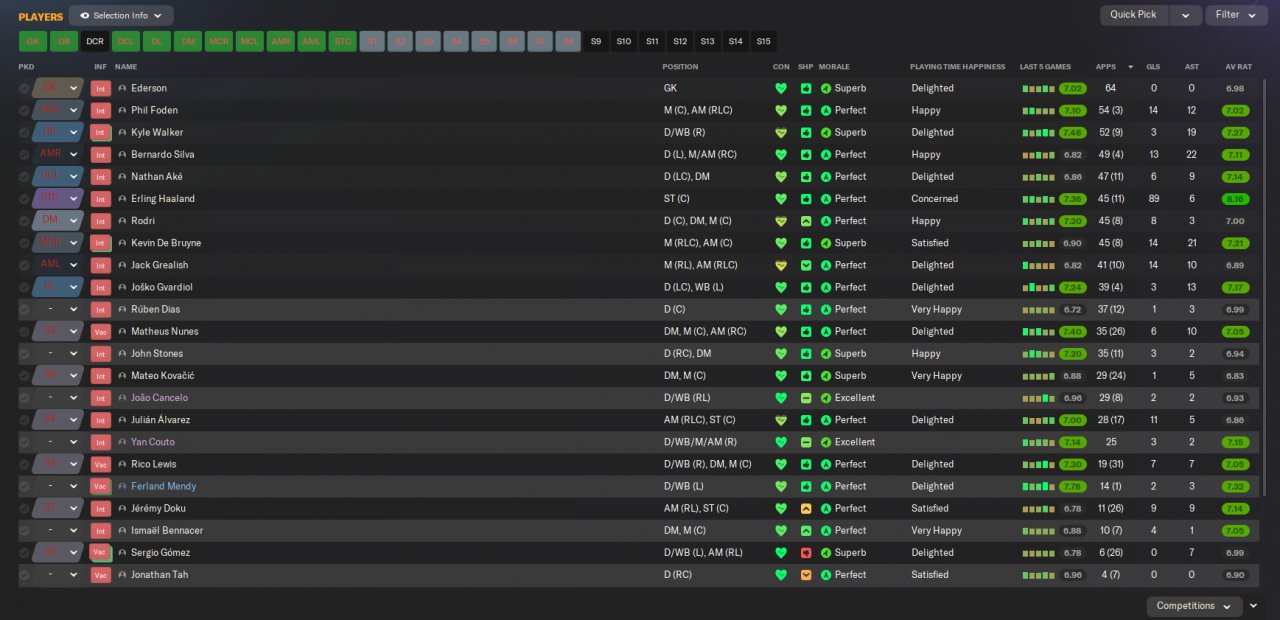Click the Quick Pick button
Image resolution: width=1280 pixels, height=620 pixels.
[1134, 15]
